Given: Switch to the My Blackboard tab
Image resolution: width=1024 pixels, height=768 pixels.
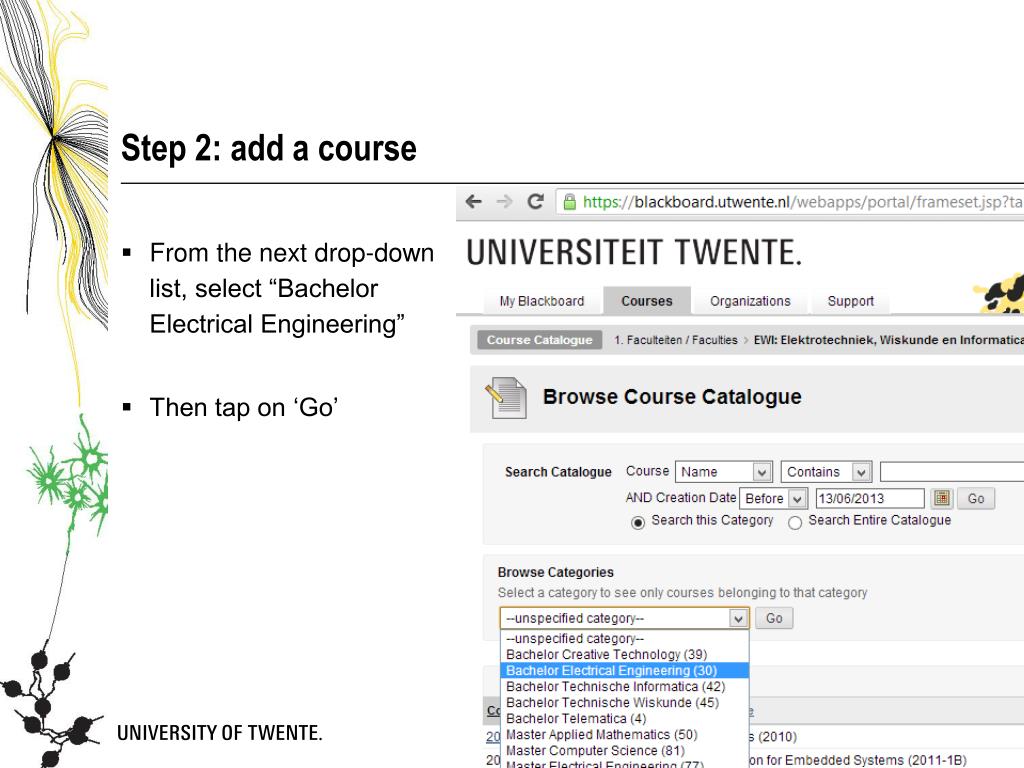Looking at the screenshot, I should [541, 301].
